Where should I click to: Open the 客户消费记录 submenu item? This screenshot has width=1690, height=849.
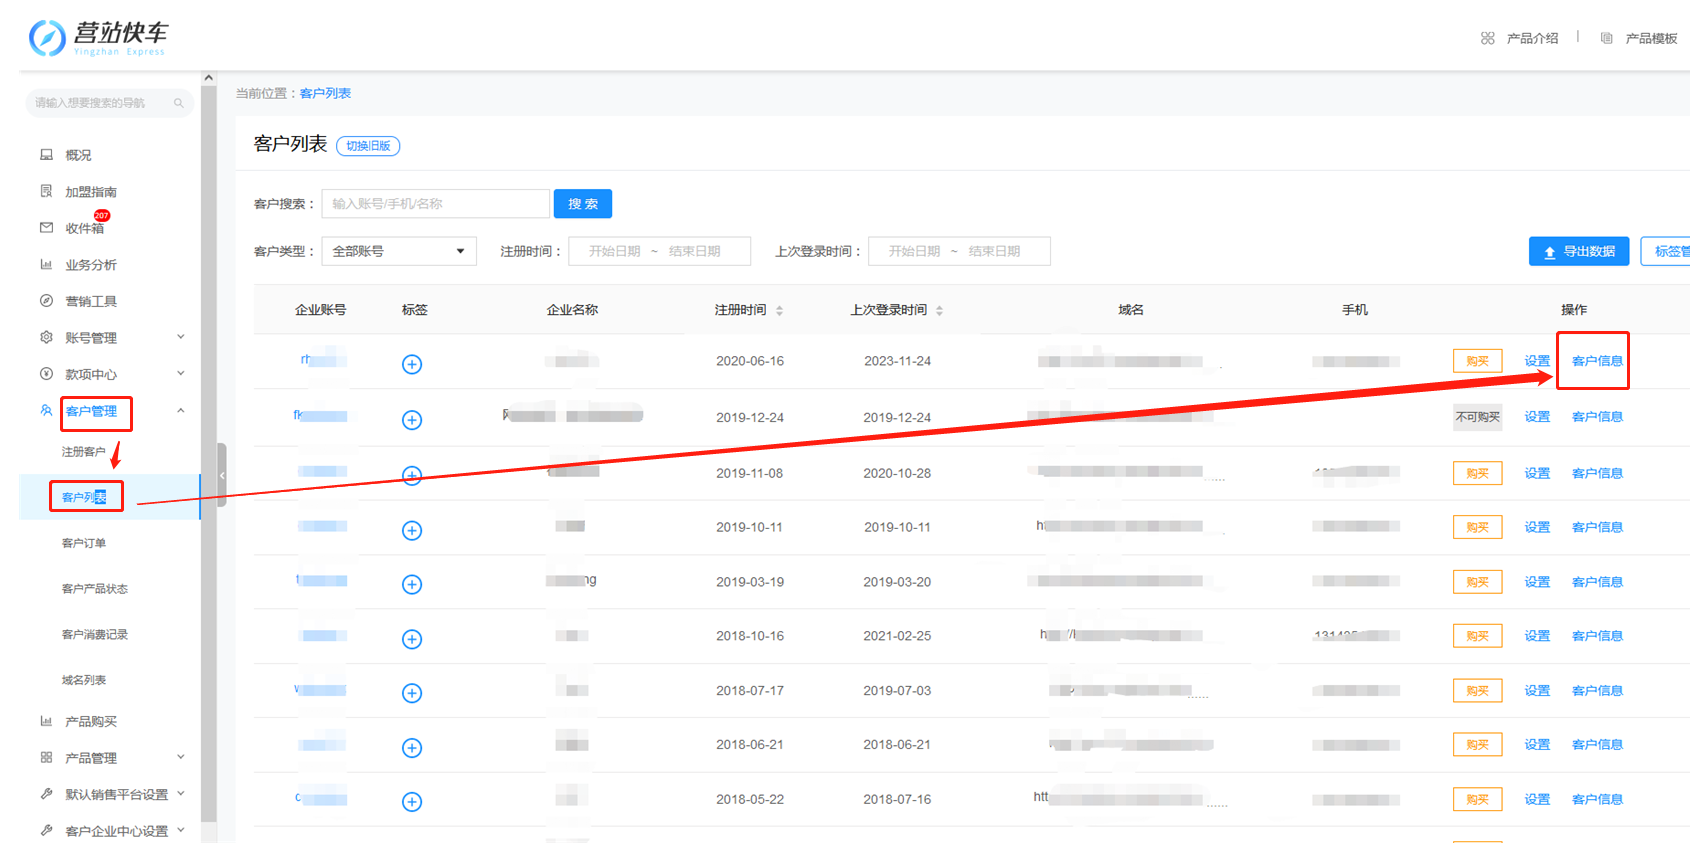pyautogui.click(x=95, y=635)
